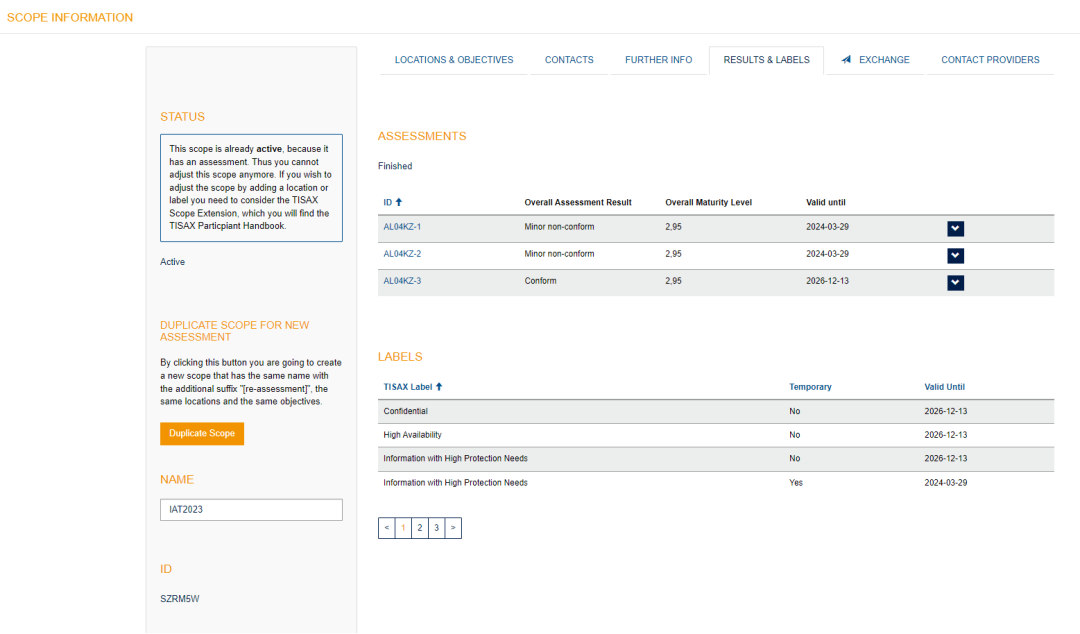Select the Results & Labels tab

click(x=766, y=60)
